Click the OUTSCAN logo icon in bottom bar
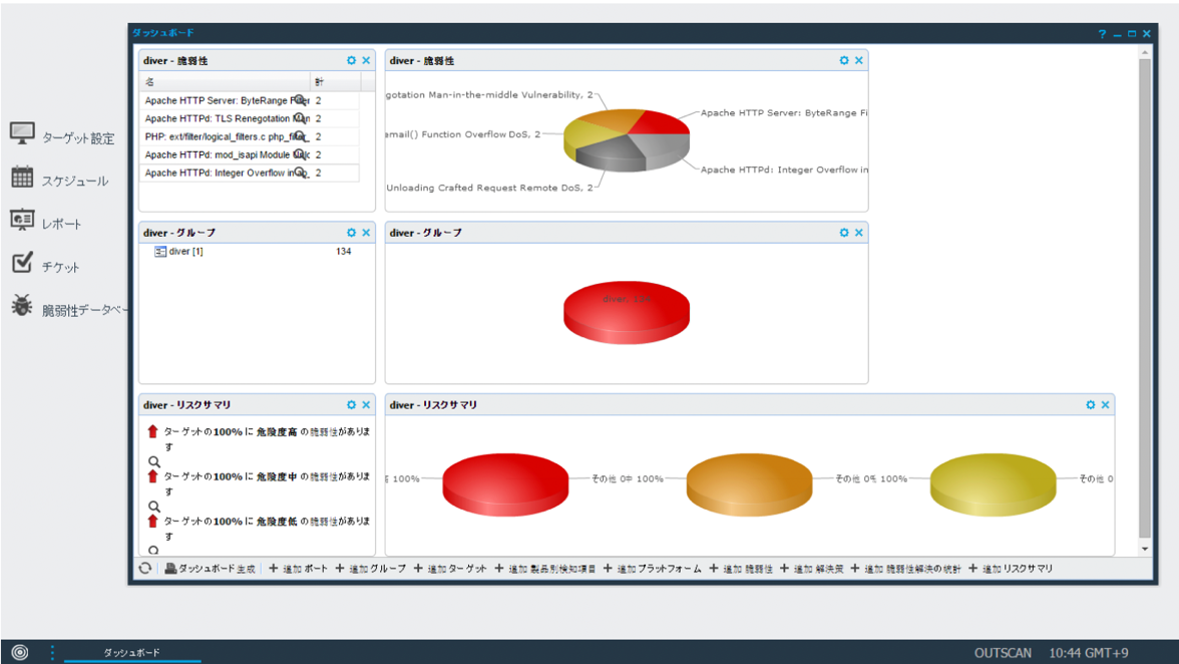The height and width of the screenshot is (664, 1179). click(x=20, y=652)
